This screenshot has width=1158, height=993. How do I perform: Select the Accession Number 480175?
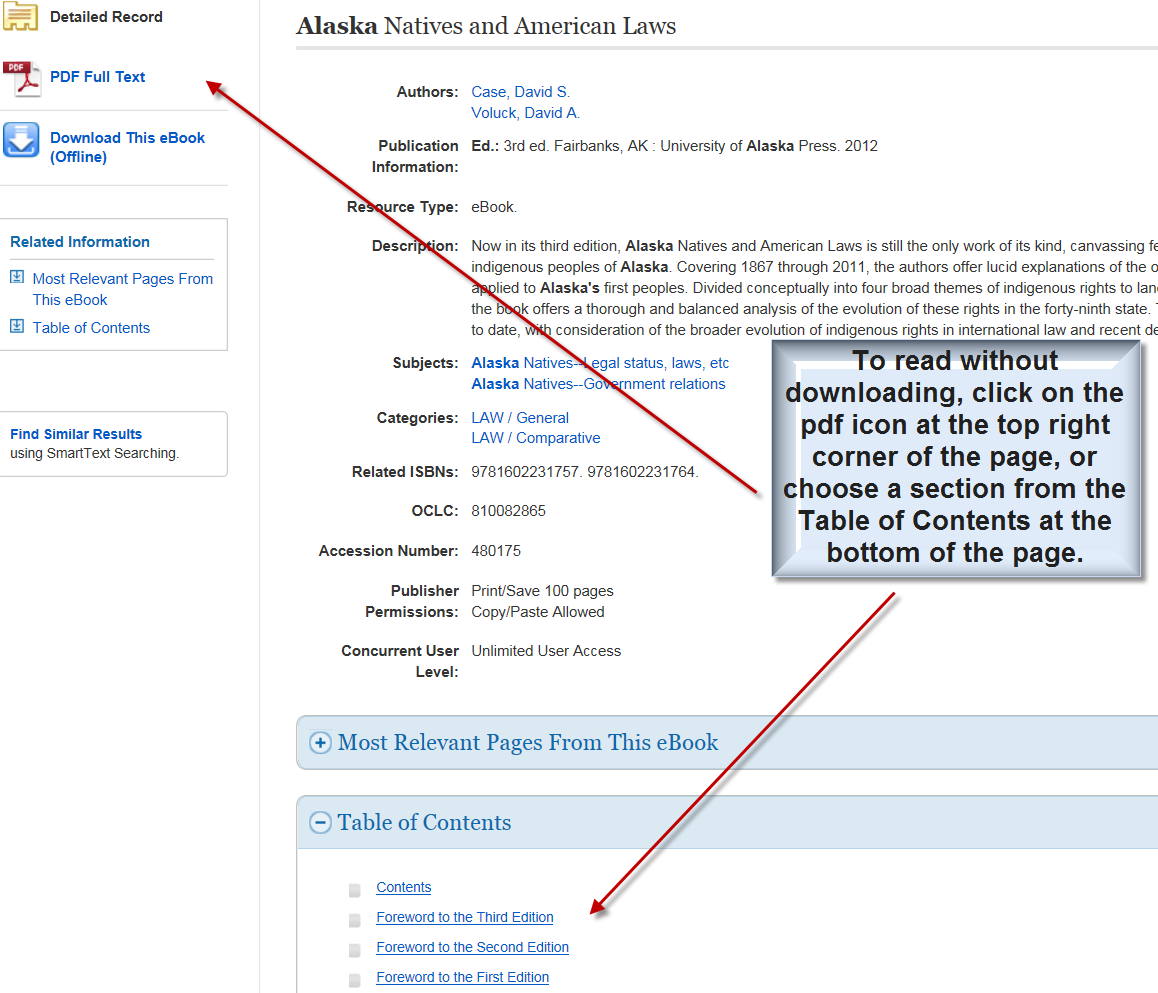click(496, 551)
